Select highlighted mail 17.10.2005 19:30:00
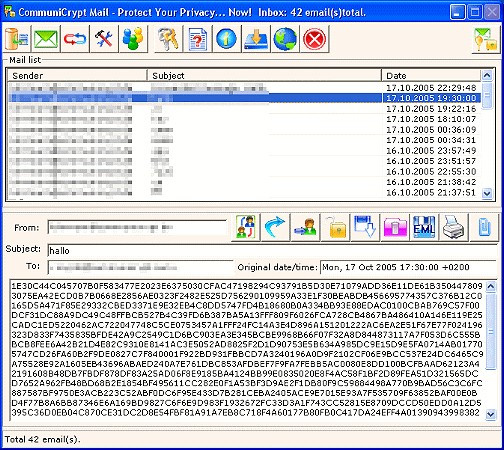Screen dimensions: 504x450 [x=244, y=98]
